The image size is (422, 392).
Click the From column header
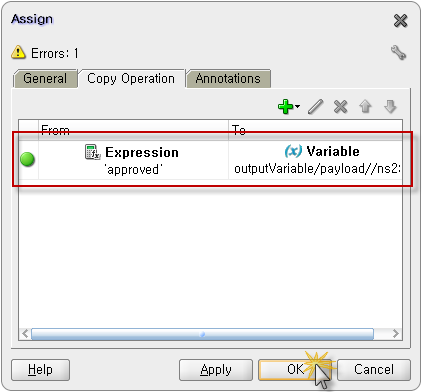[x=133, y=130]
